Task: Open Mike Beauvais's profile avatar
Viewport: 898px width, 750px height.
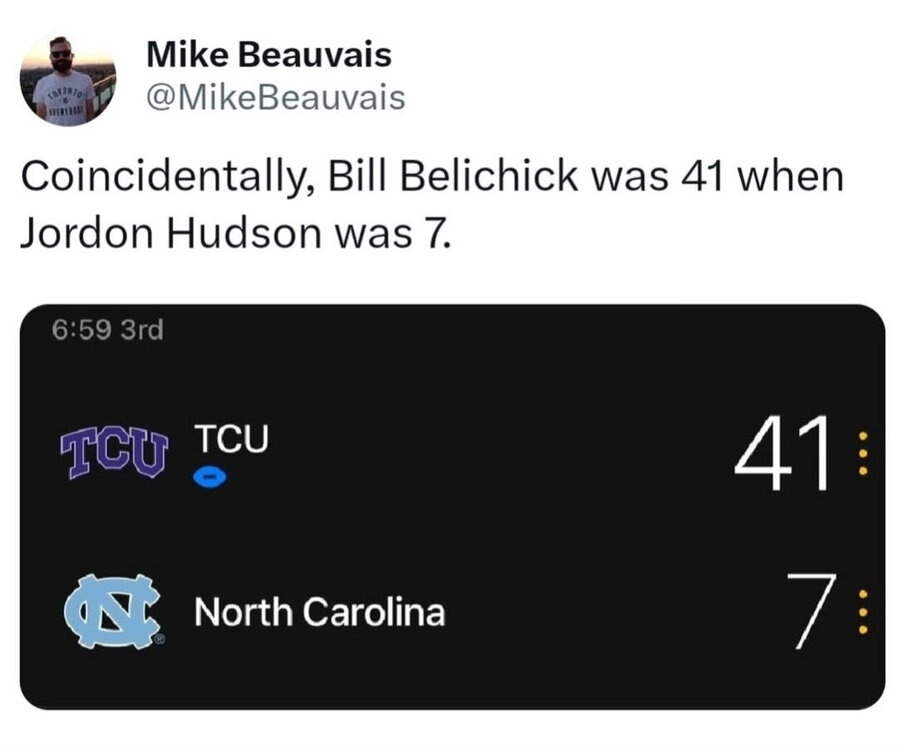Action: (x=68, y=79)
